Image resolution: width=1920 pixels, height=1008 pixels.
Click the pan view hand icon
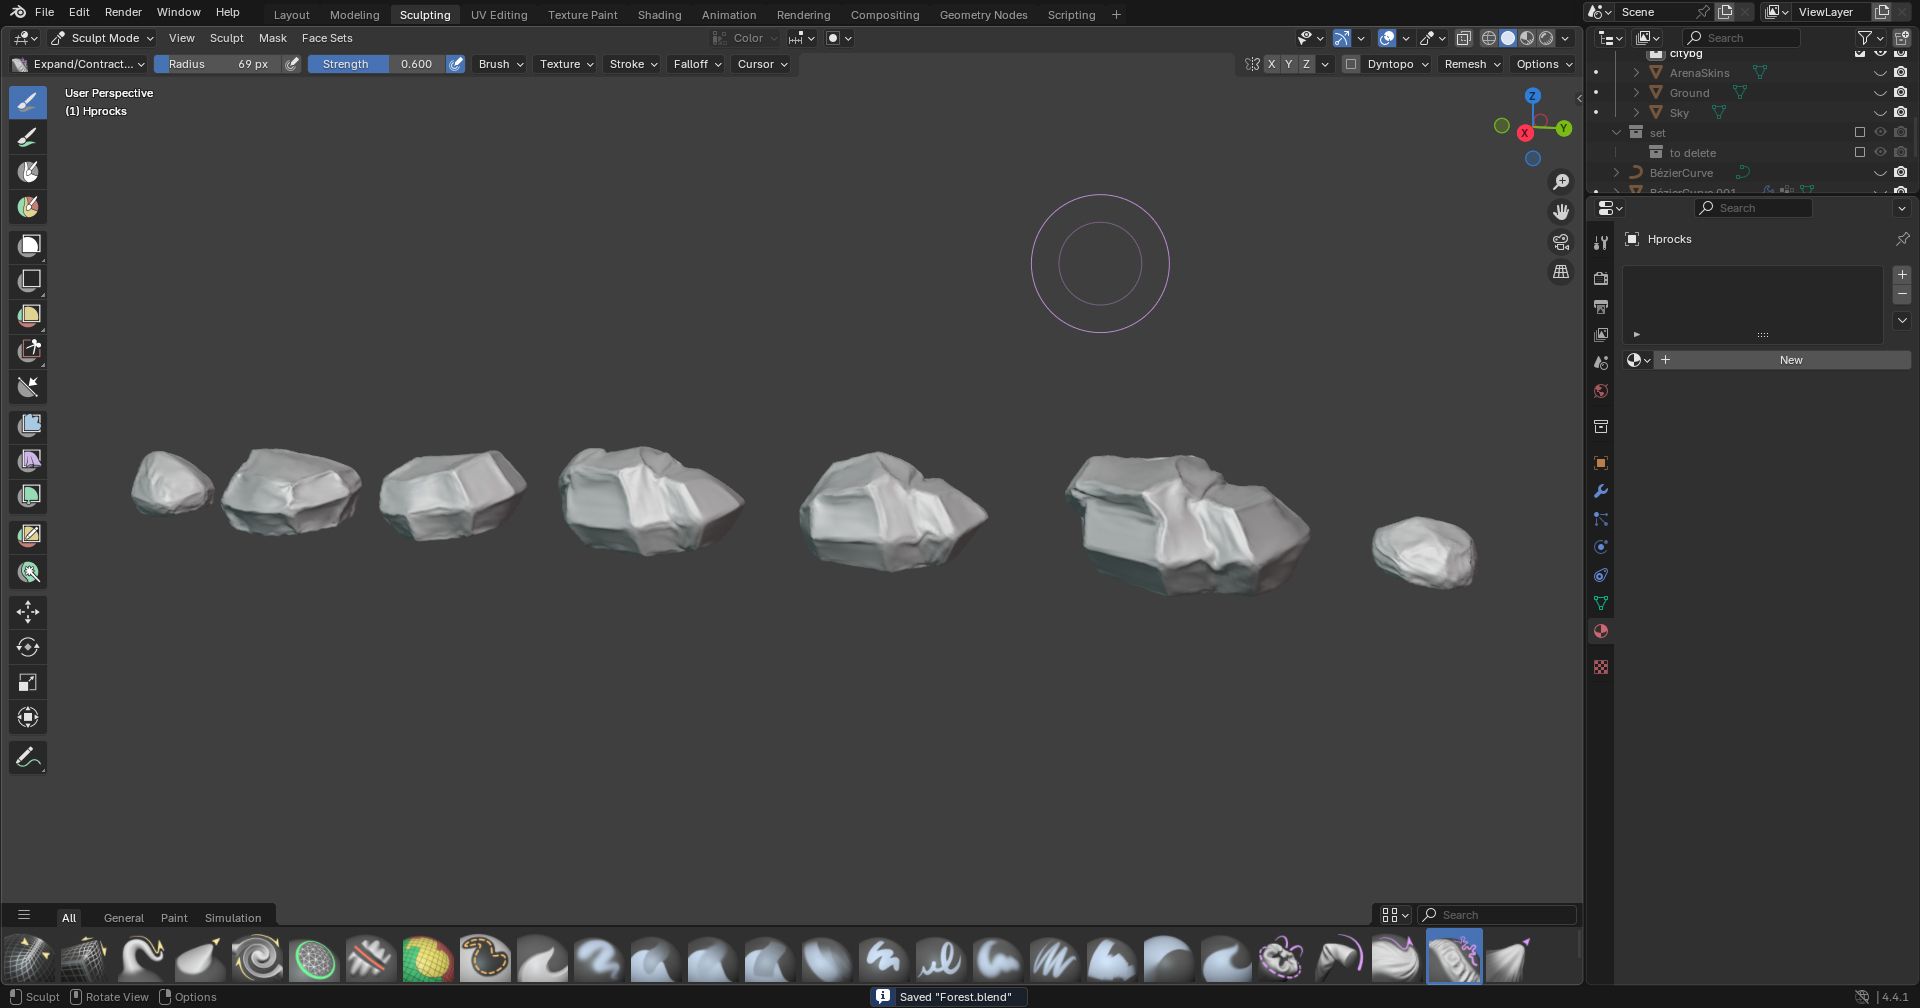tap(1560, 212)
